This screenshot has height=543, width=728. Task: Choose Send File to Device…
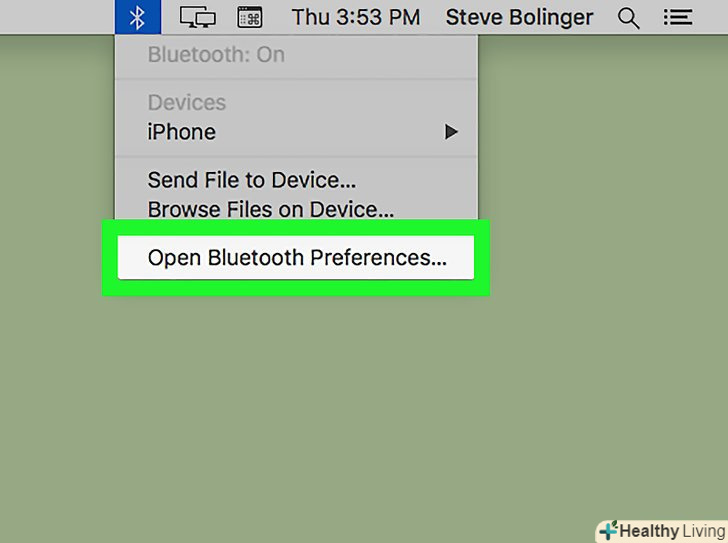point(252,181)
